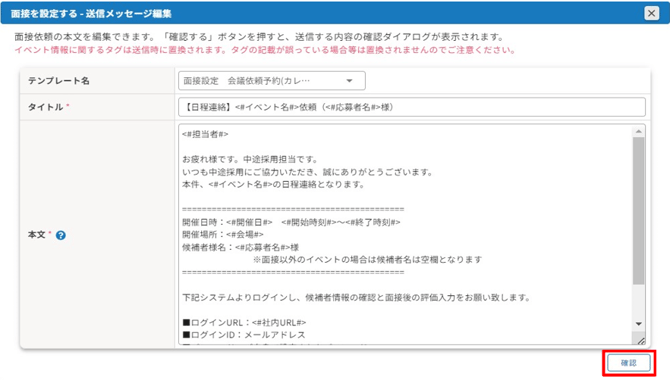The width and height of the screenshot is (670, 380).
Task: Click the ■ログインID：メールアドレス line
Action: [x=244, y=335]
